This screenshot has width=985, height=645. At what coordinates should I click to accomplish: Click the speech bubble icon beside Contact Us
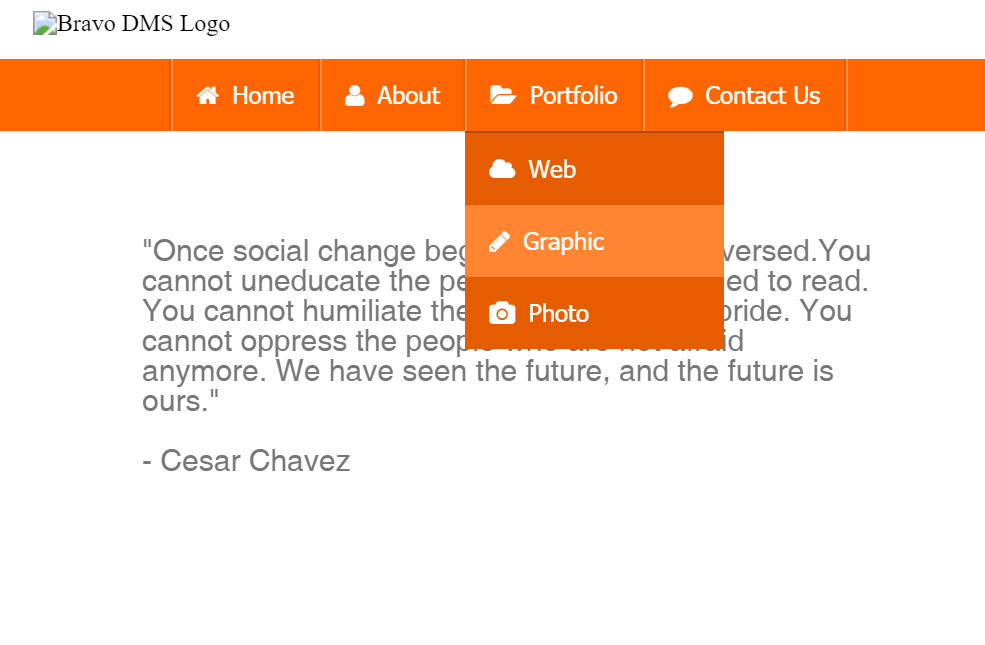[x=680, y=97]
